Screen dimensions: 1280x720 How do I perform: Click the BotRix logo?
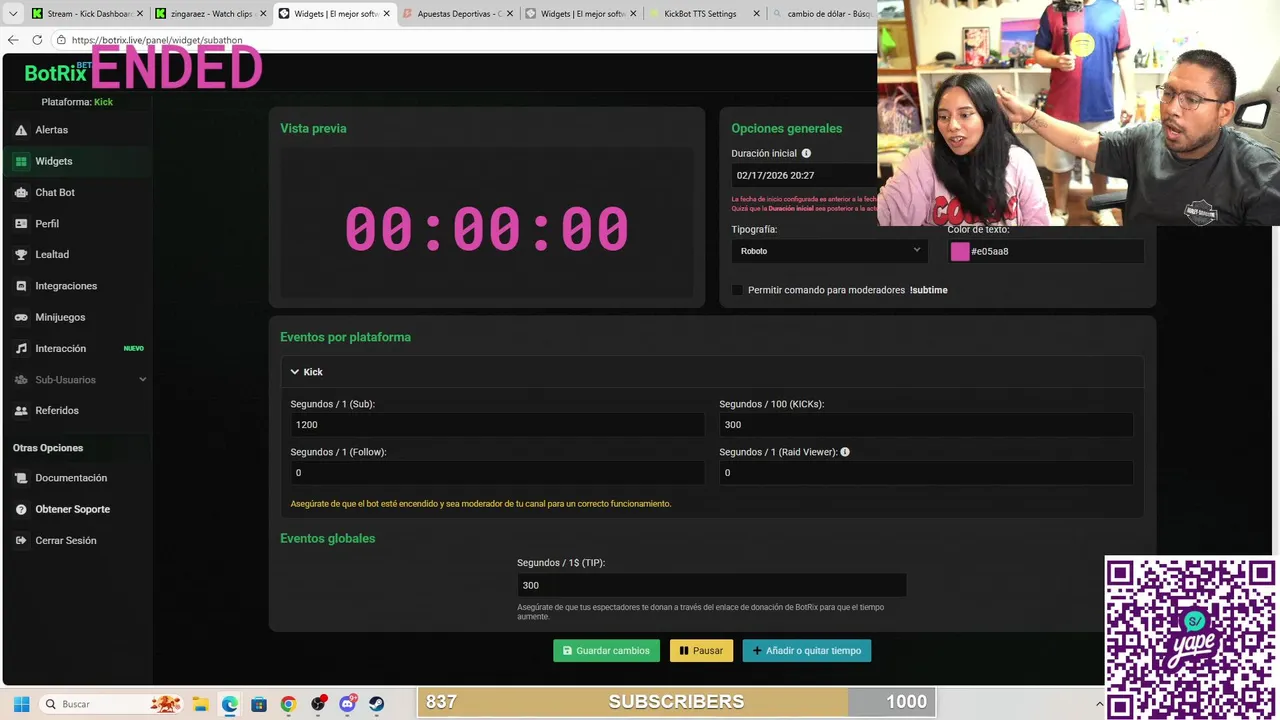pos(56,72)
